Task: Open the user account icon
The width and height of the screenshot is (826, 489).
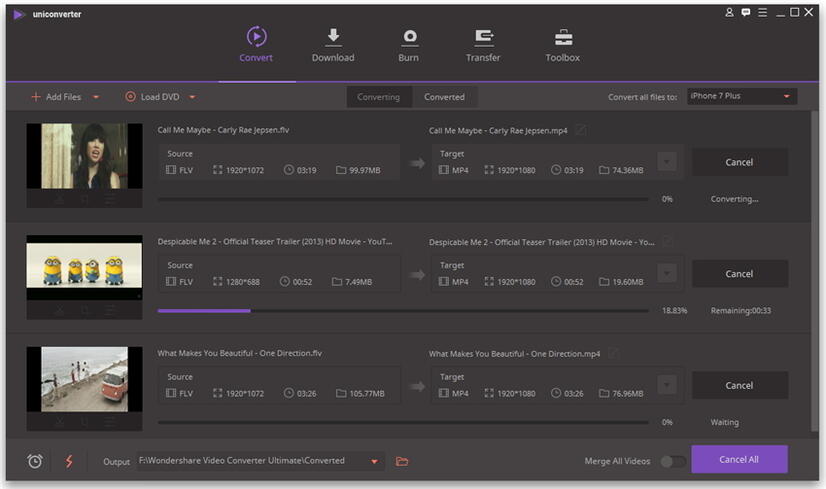Action: (x=729, y=12)
